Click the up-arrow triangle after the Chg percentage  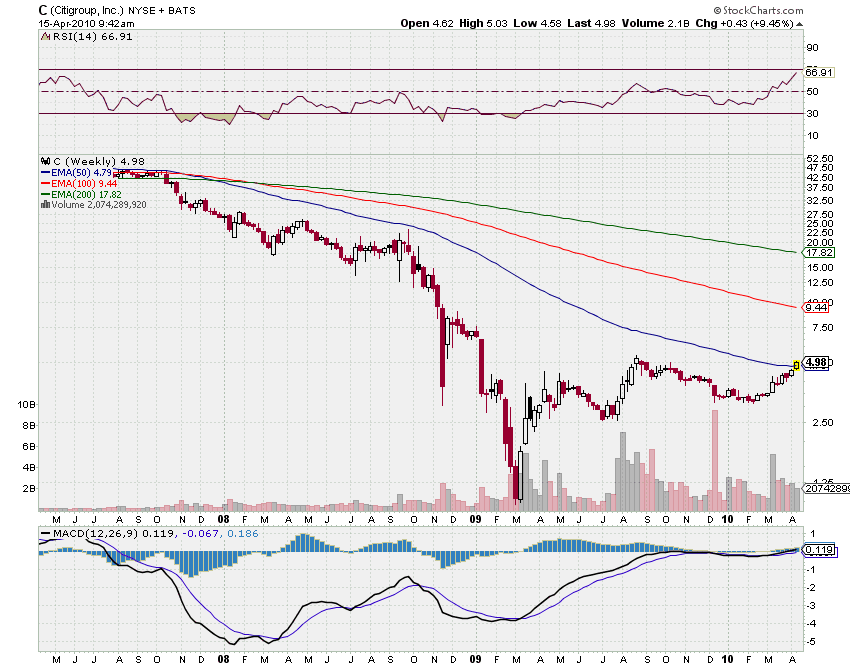[x=800, y=24]
